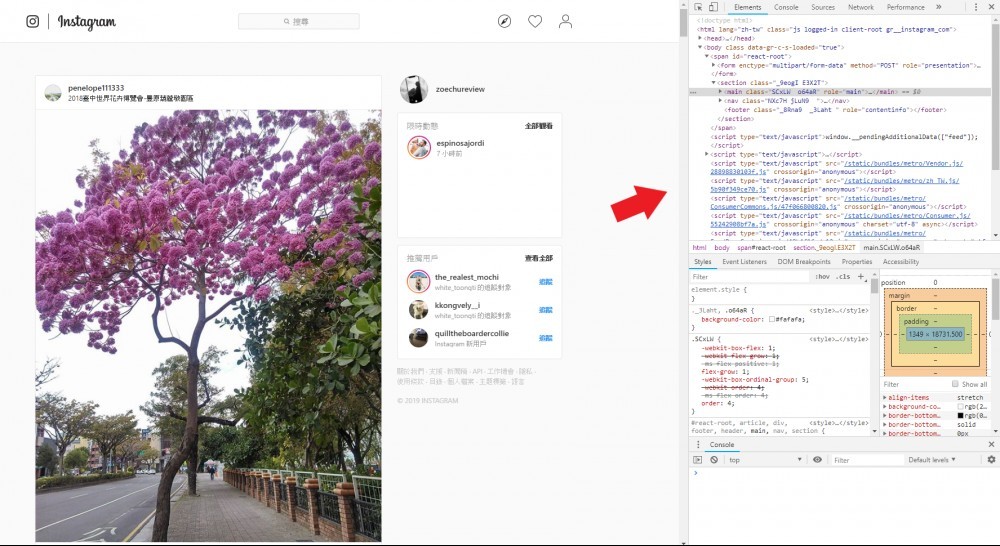Clear the console icon
1000x546 pixels.
(x=714, y=460)
